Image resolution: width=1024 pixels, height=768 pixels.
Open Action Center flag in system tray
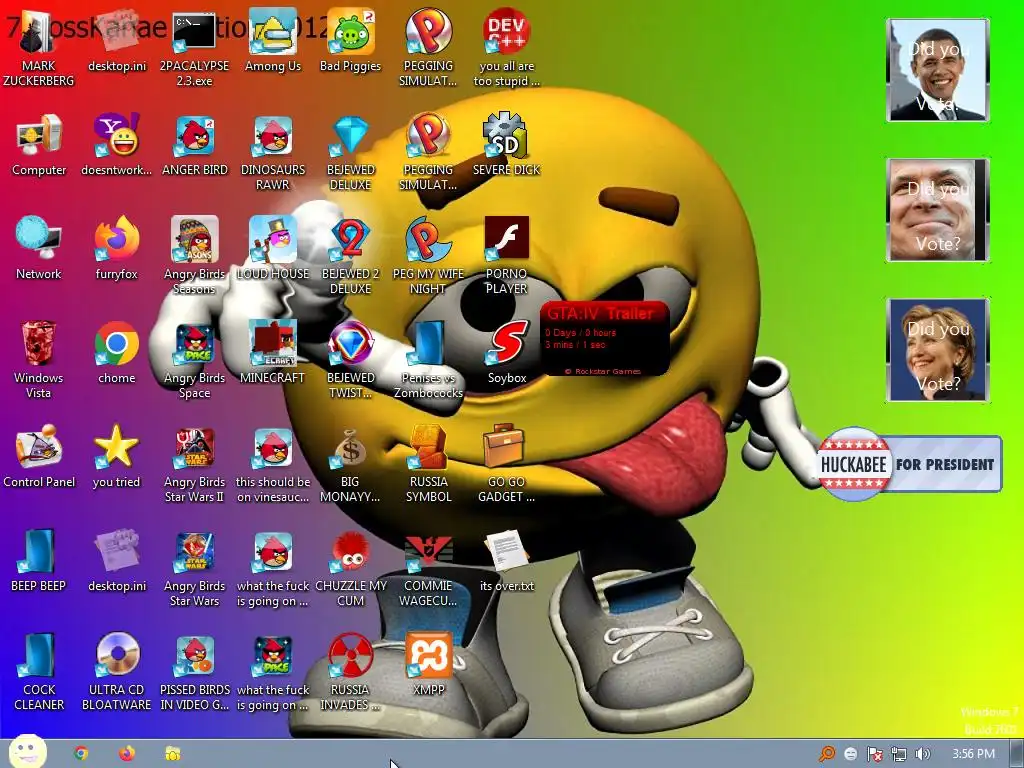874,754
